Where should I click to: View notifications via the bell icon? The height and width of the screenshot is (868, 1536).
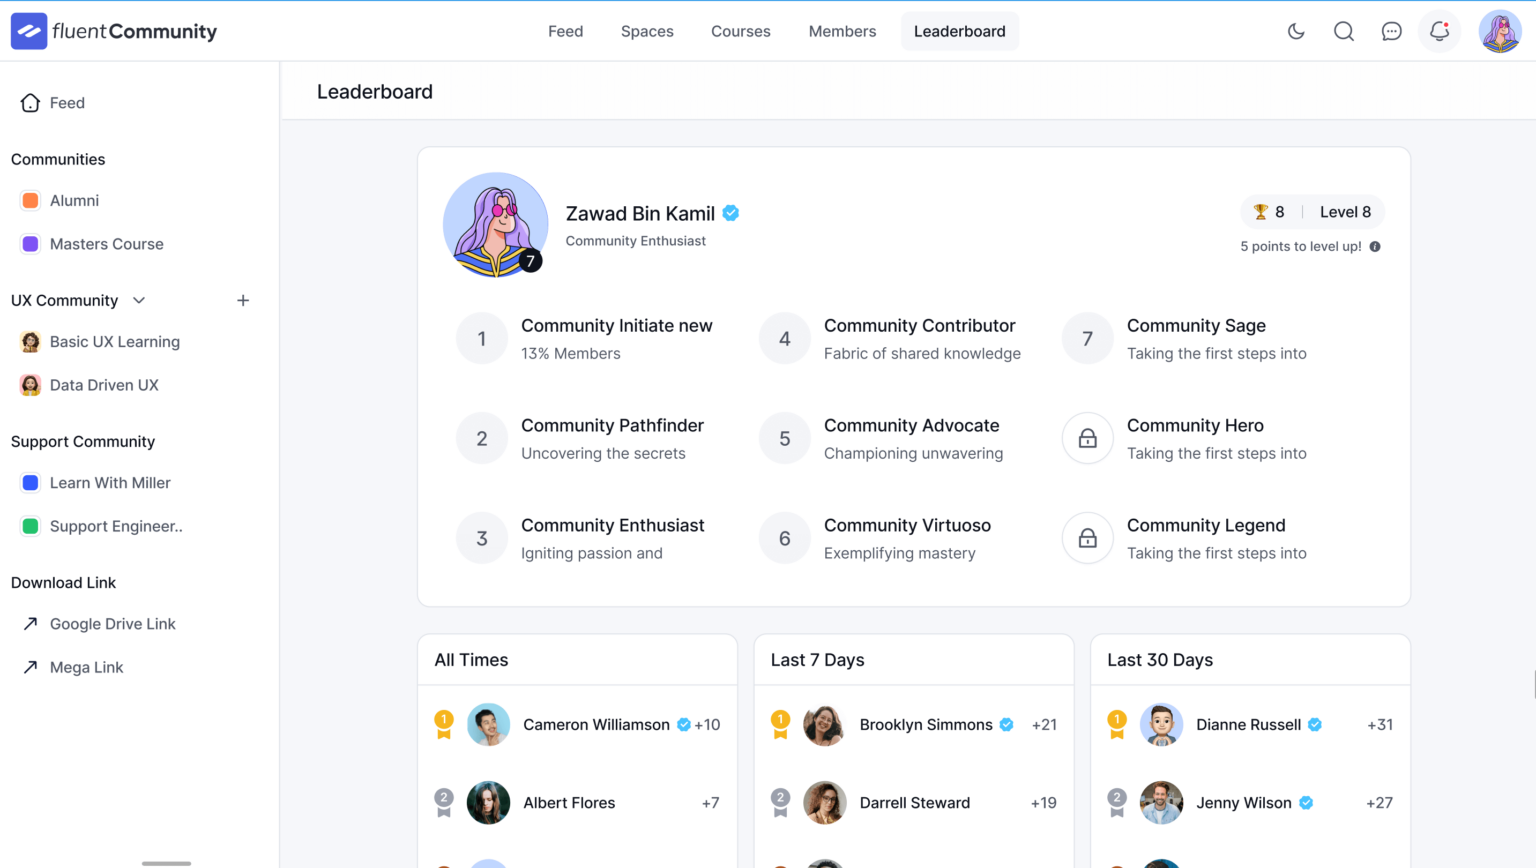tap(1439, 31)
